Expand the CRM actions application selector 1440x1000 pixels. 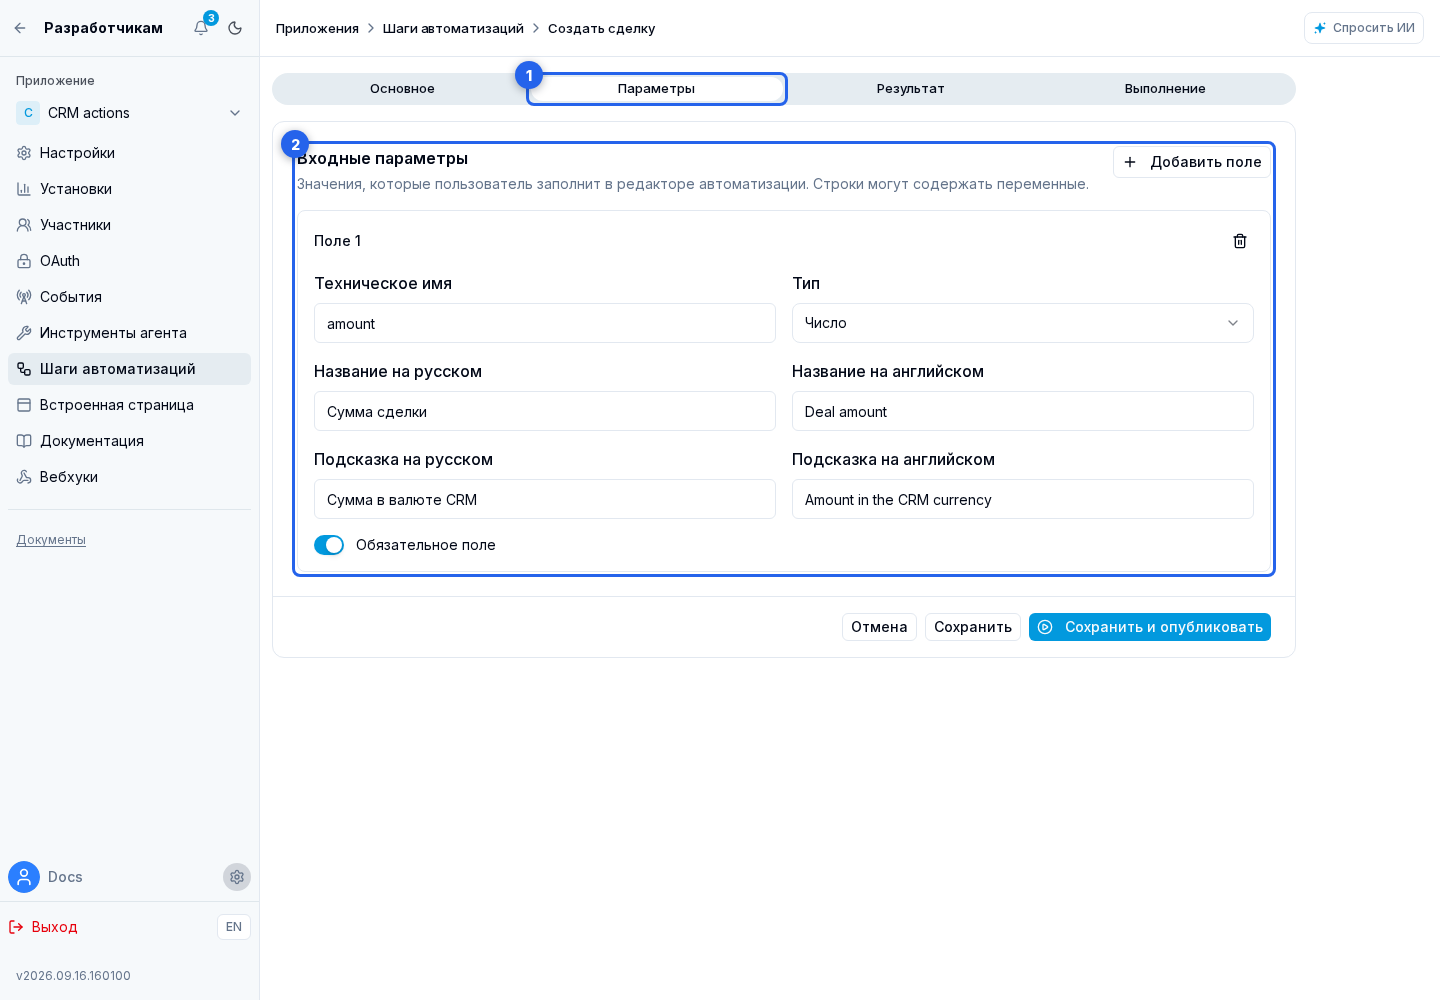(x=130, y=113)
